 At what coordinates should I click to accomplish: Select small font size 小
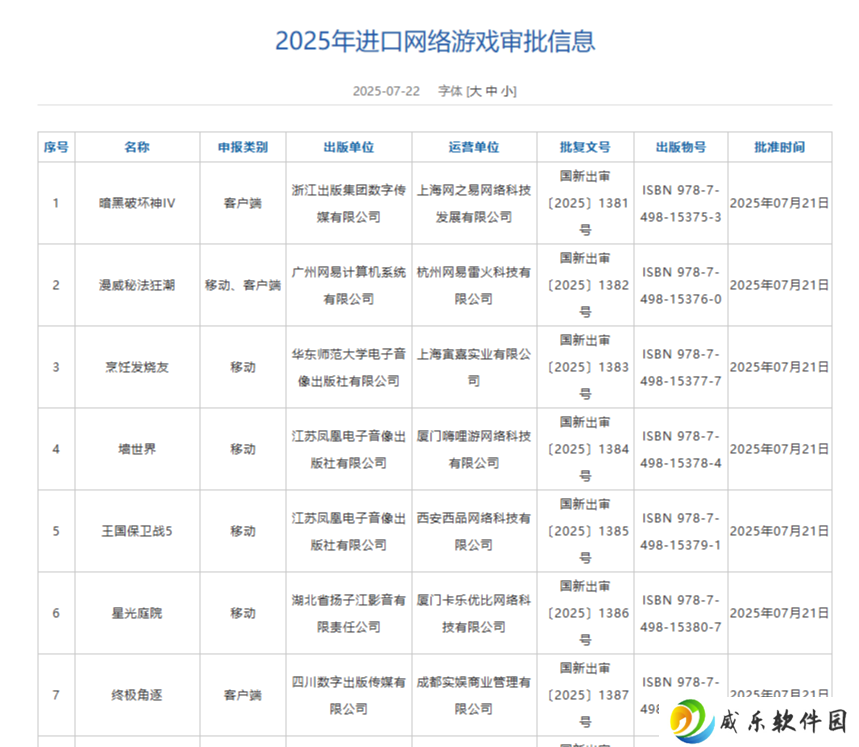(x=507, y=91)
